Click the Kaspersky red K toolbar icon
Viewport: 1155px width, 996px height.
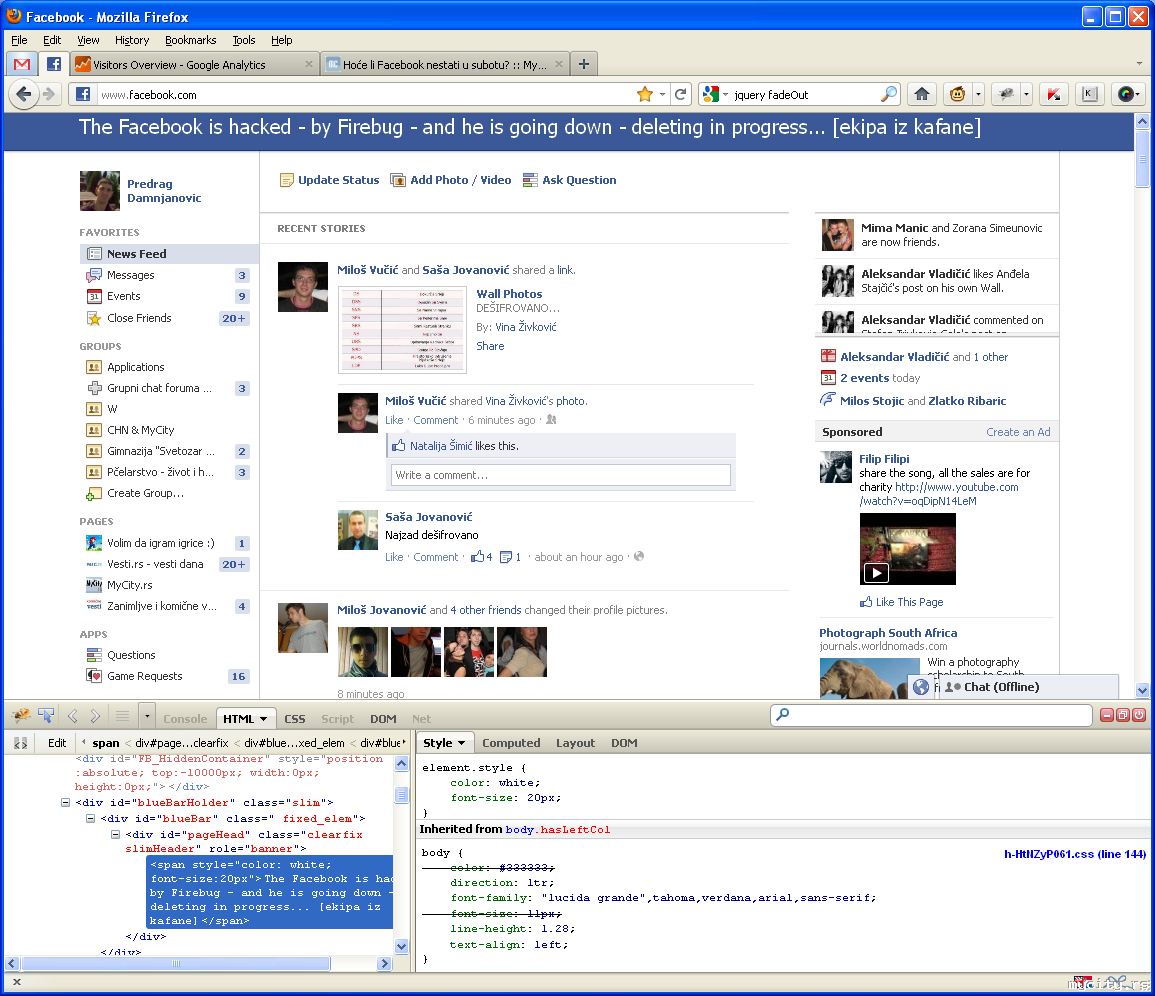pyautogui.click(x=1053, y=94)
